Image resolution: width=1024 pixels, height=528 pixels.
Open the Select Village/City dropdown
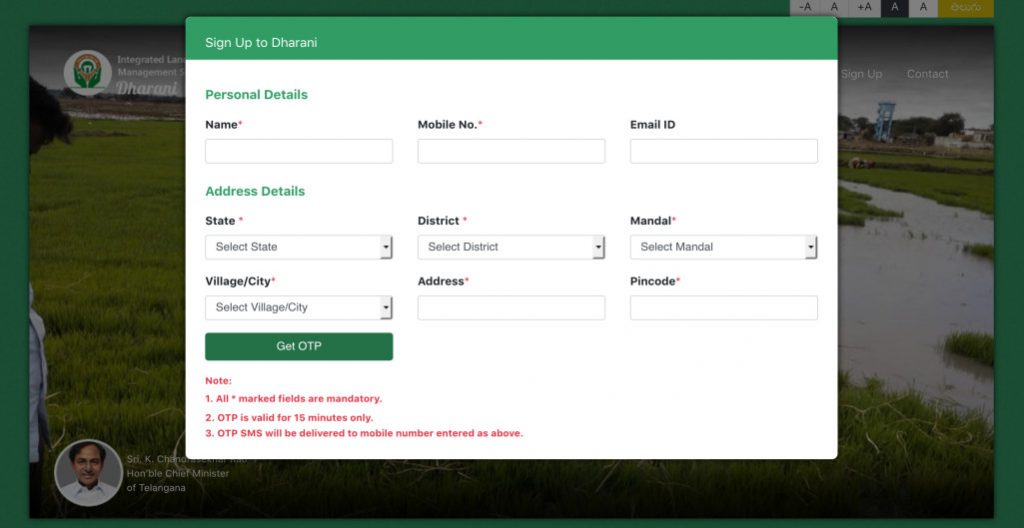pyautogui.click(x=298, y=308)
